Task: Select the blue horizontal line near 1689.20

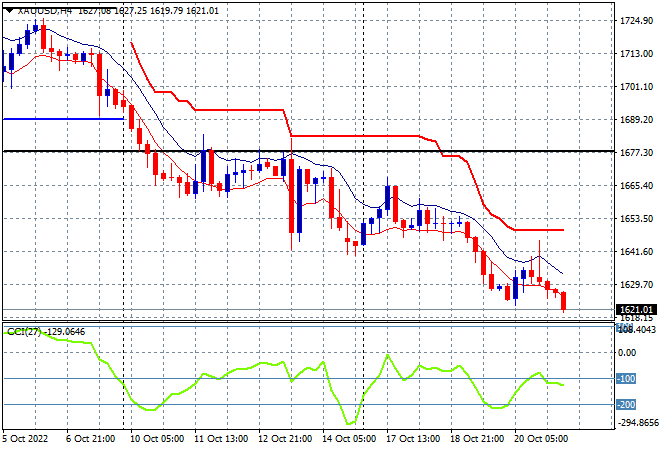Action: pos(64,119)
